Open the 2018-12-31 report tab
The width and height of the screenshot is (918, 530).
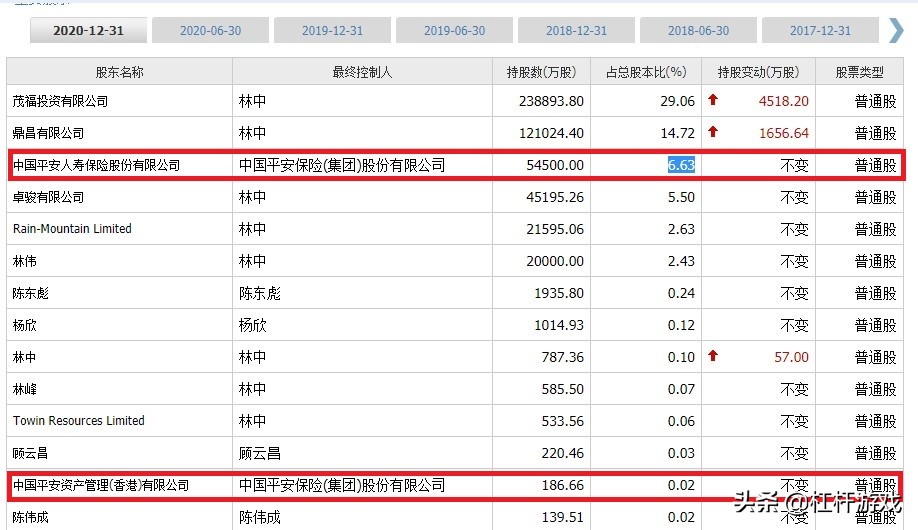(576, 30)
